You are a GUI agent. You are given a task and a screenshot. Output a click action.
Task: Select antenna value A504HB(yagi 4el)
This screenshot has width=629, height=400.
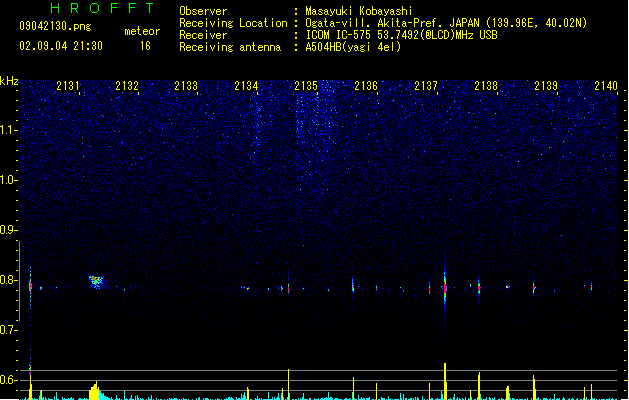click(x=353, y=47)
